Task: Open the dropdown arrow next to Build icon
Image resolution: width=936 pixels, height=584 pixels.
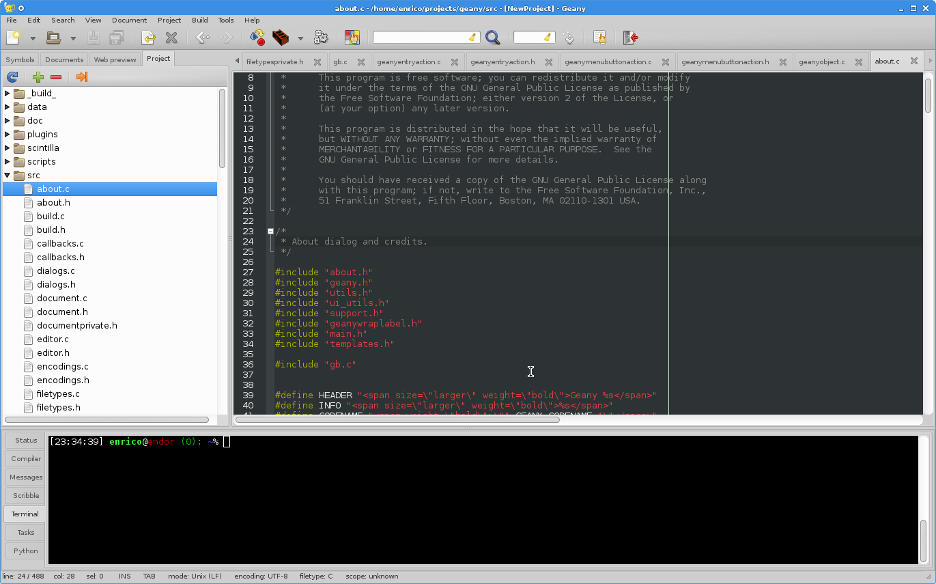Action: [300, 39]
